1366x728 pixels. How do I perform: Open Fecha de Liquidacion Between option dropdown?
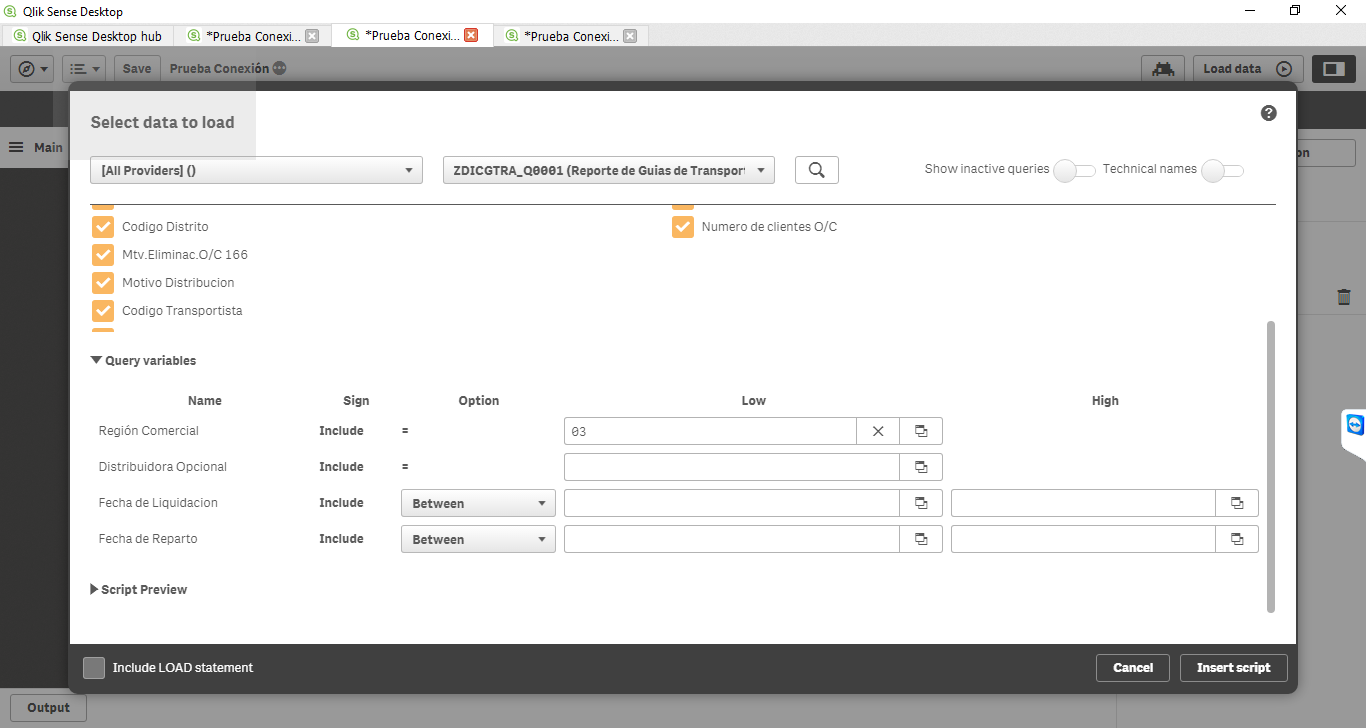point(478,503)
